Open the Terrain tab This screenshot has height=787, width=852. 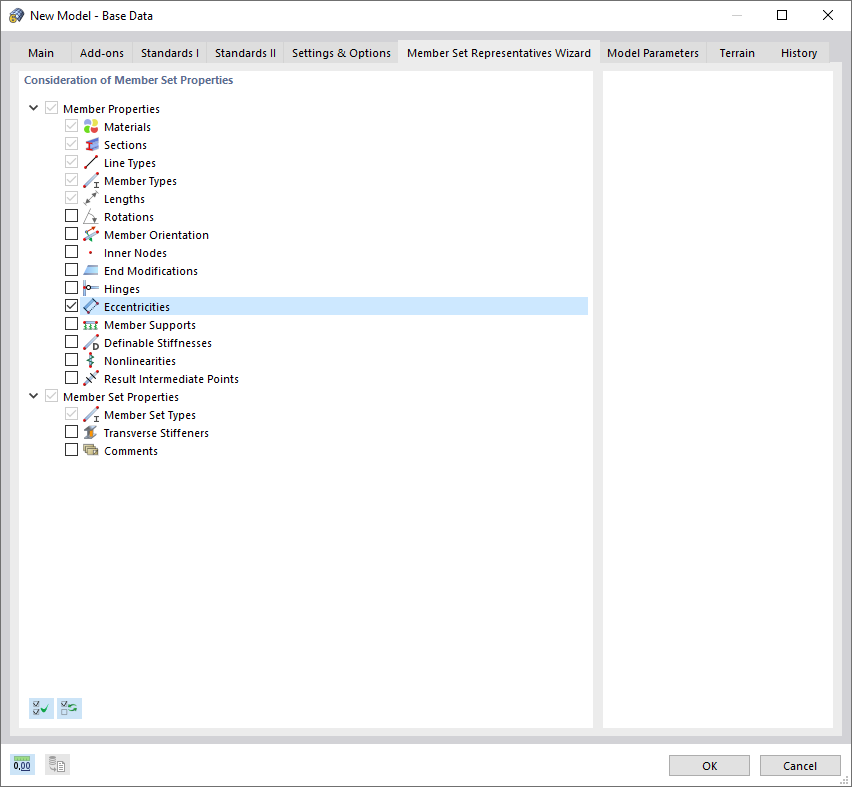click(737, 53)
